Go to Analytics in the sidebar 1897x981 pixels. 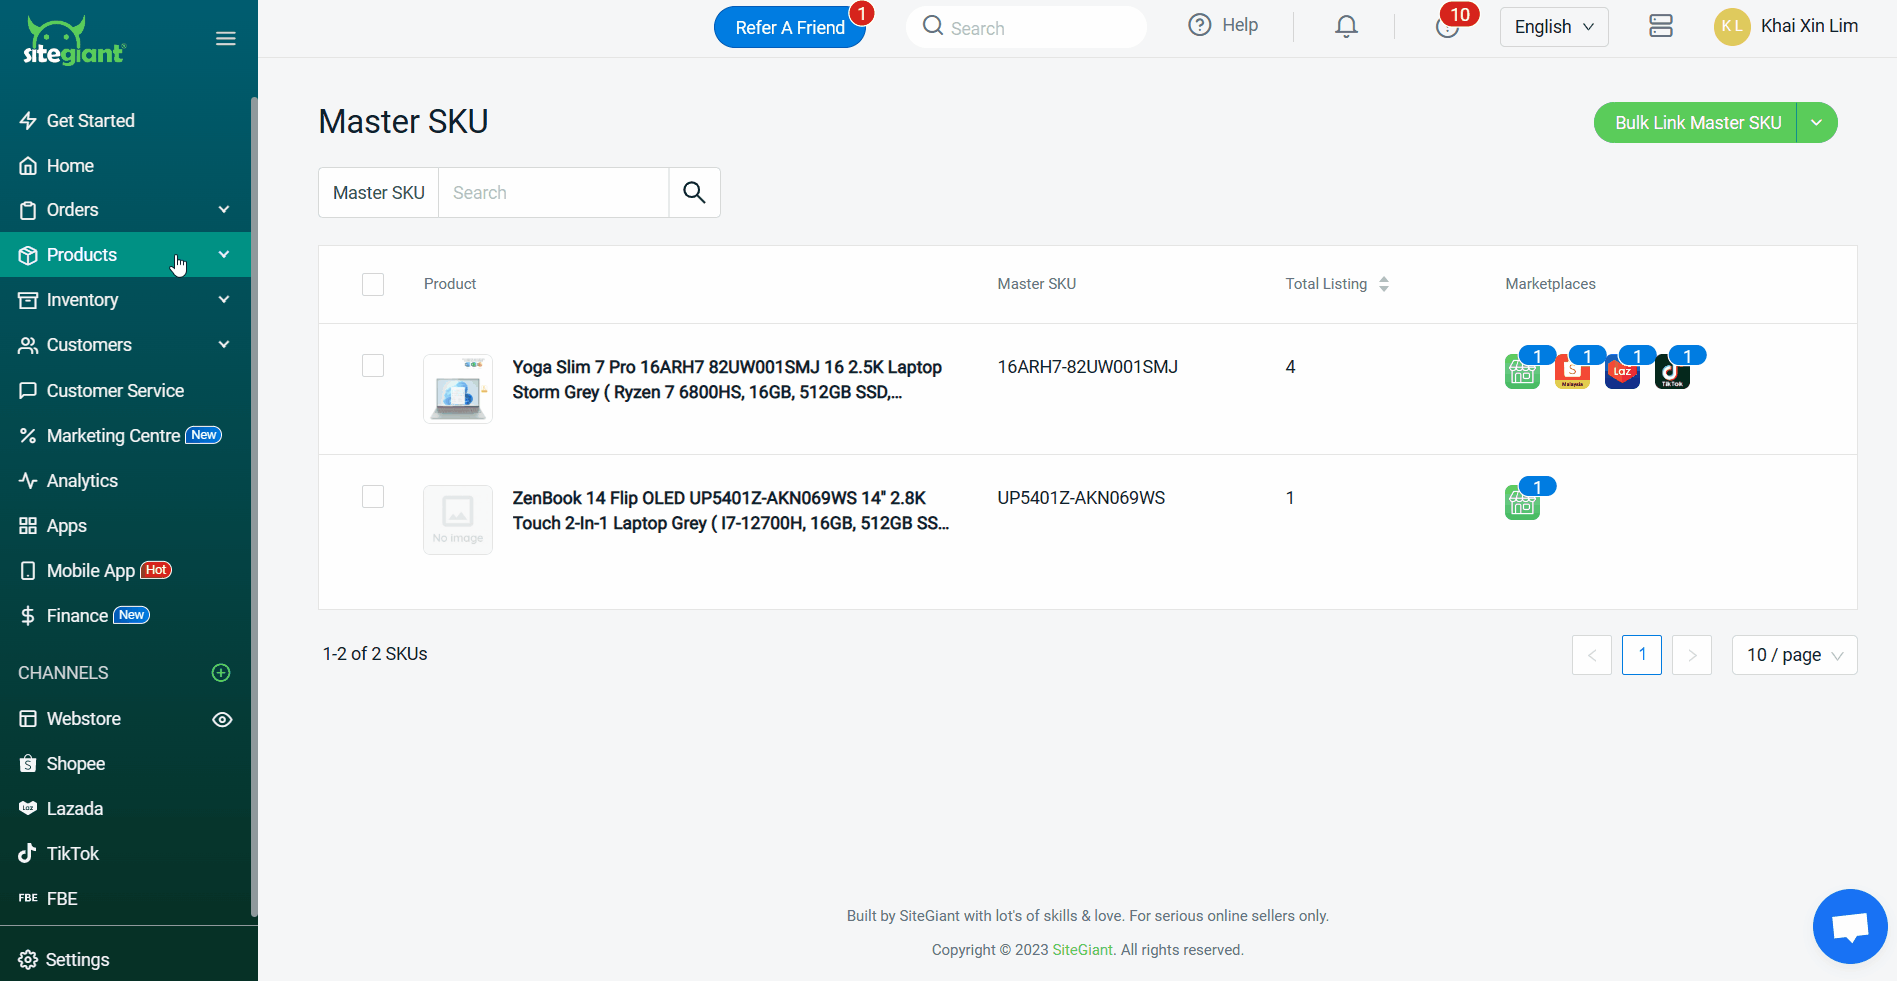click(x=82, y=481)
